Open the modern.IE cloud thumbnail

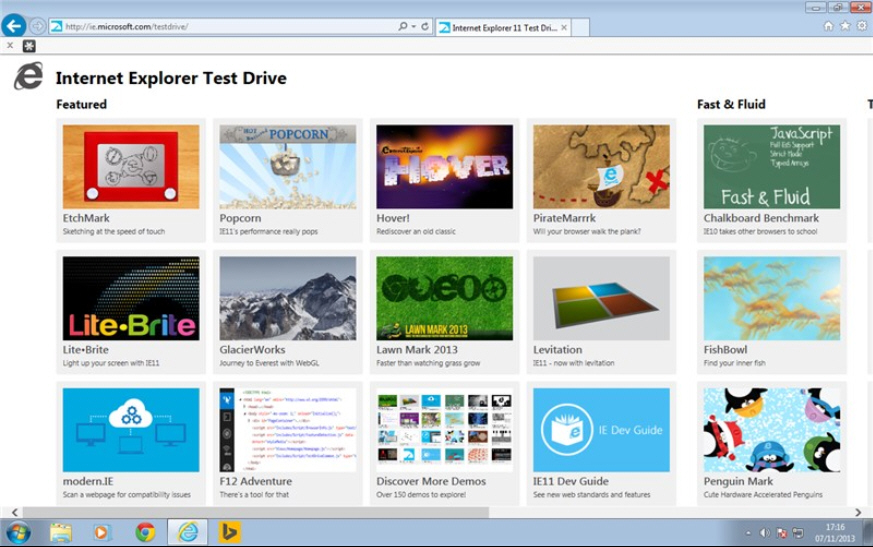(131, 430)
